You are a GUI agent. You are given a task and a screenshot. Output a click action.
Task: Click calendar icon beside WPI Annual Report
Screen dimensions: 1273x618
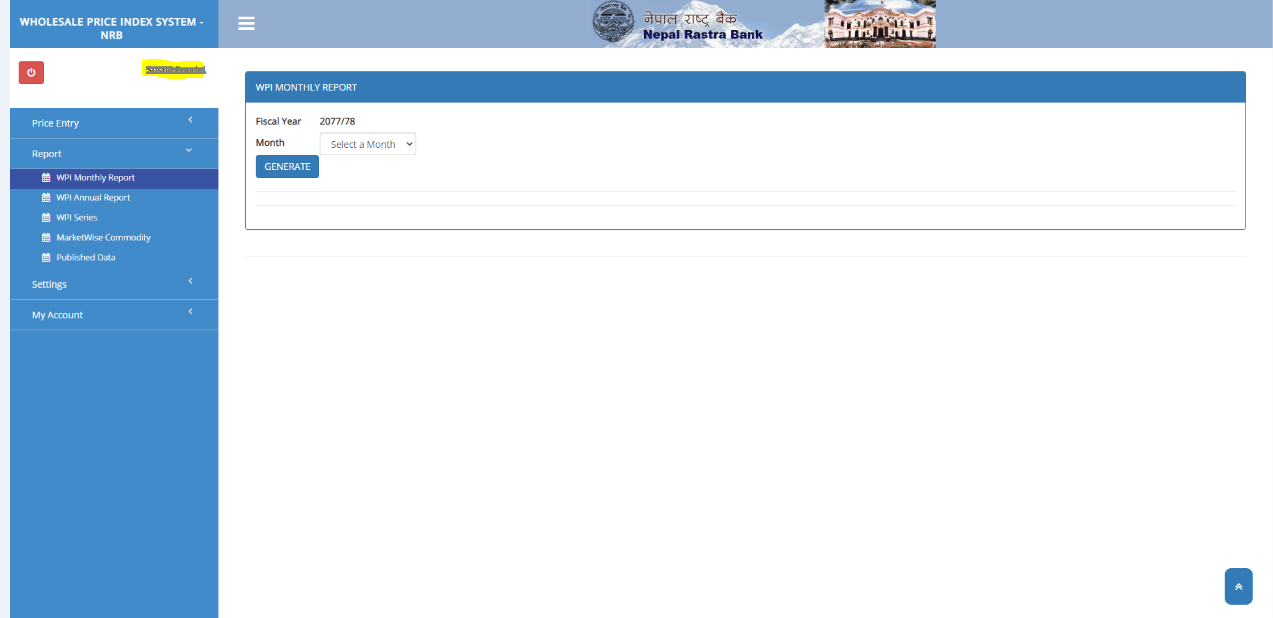(x=46, y=198)
